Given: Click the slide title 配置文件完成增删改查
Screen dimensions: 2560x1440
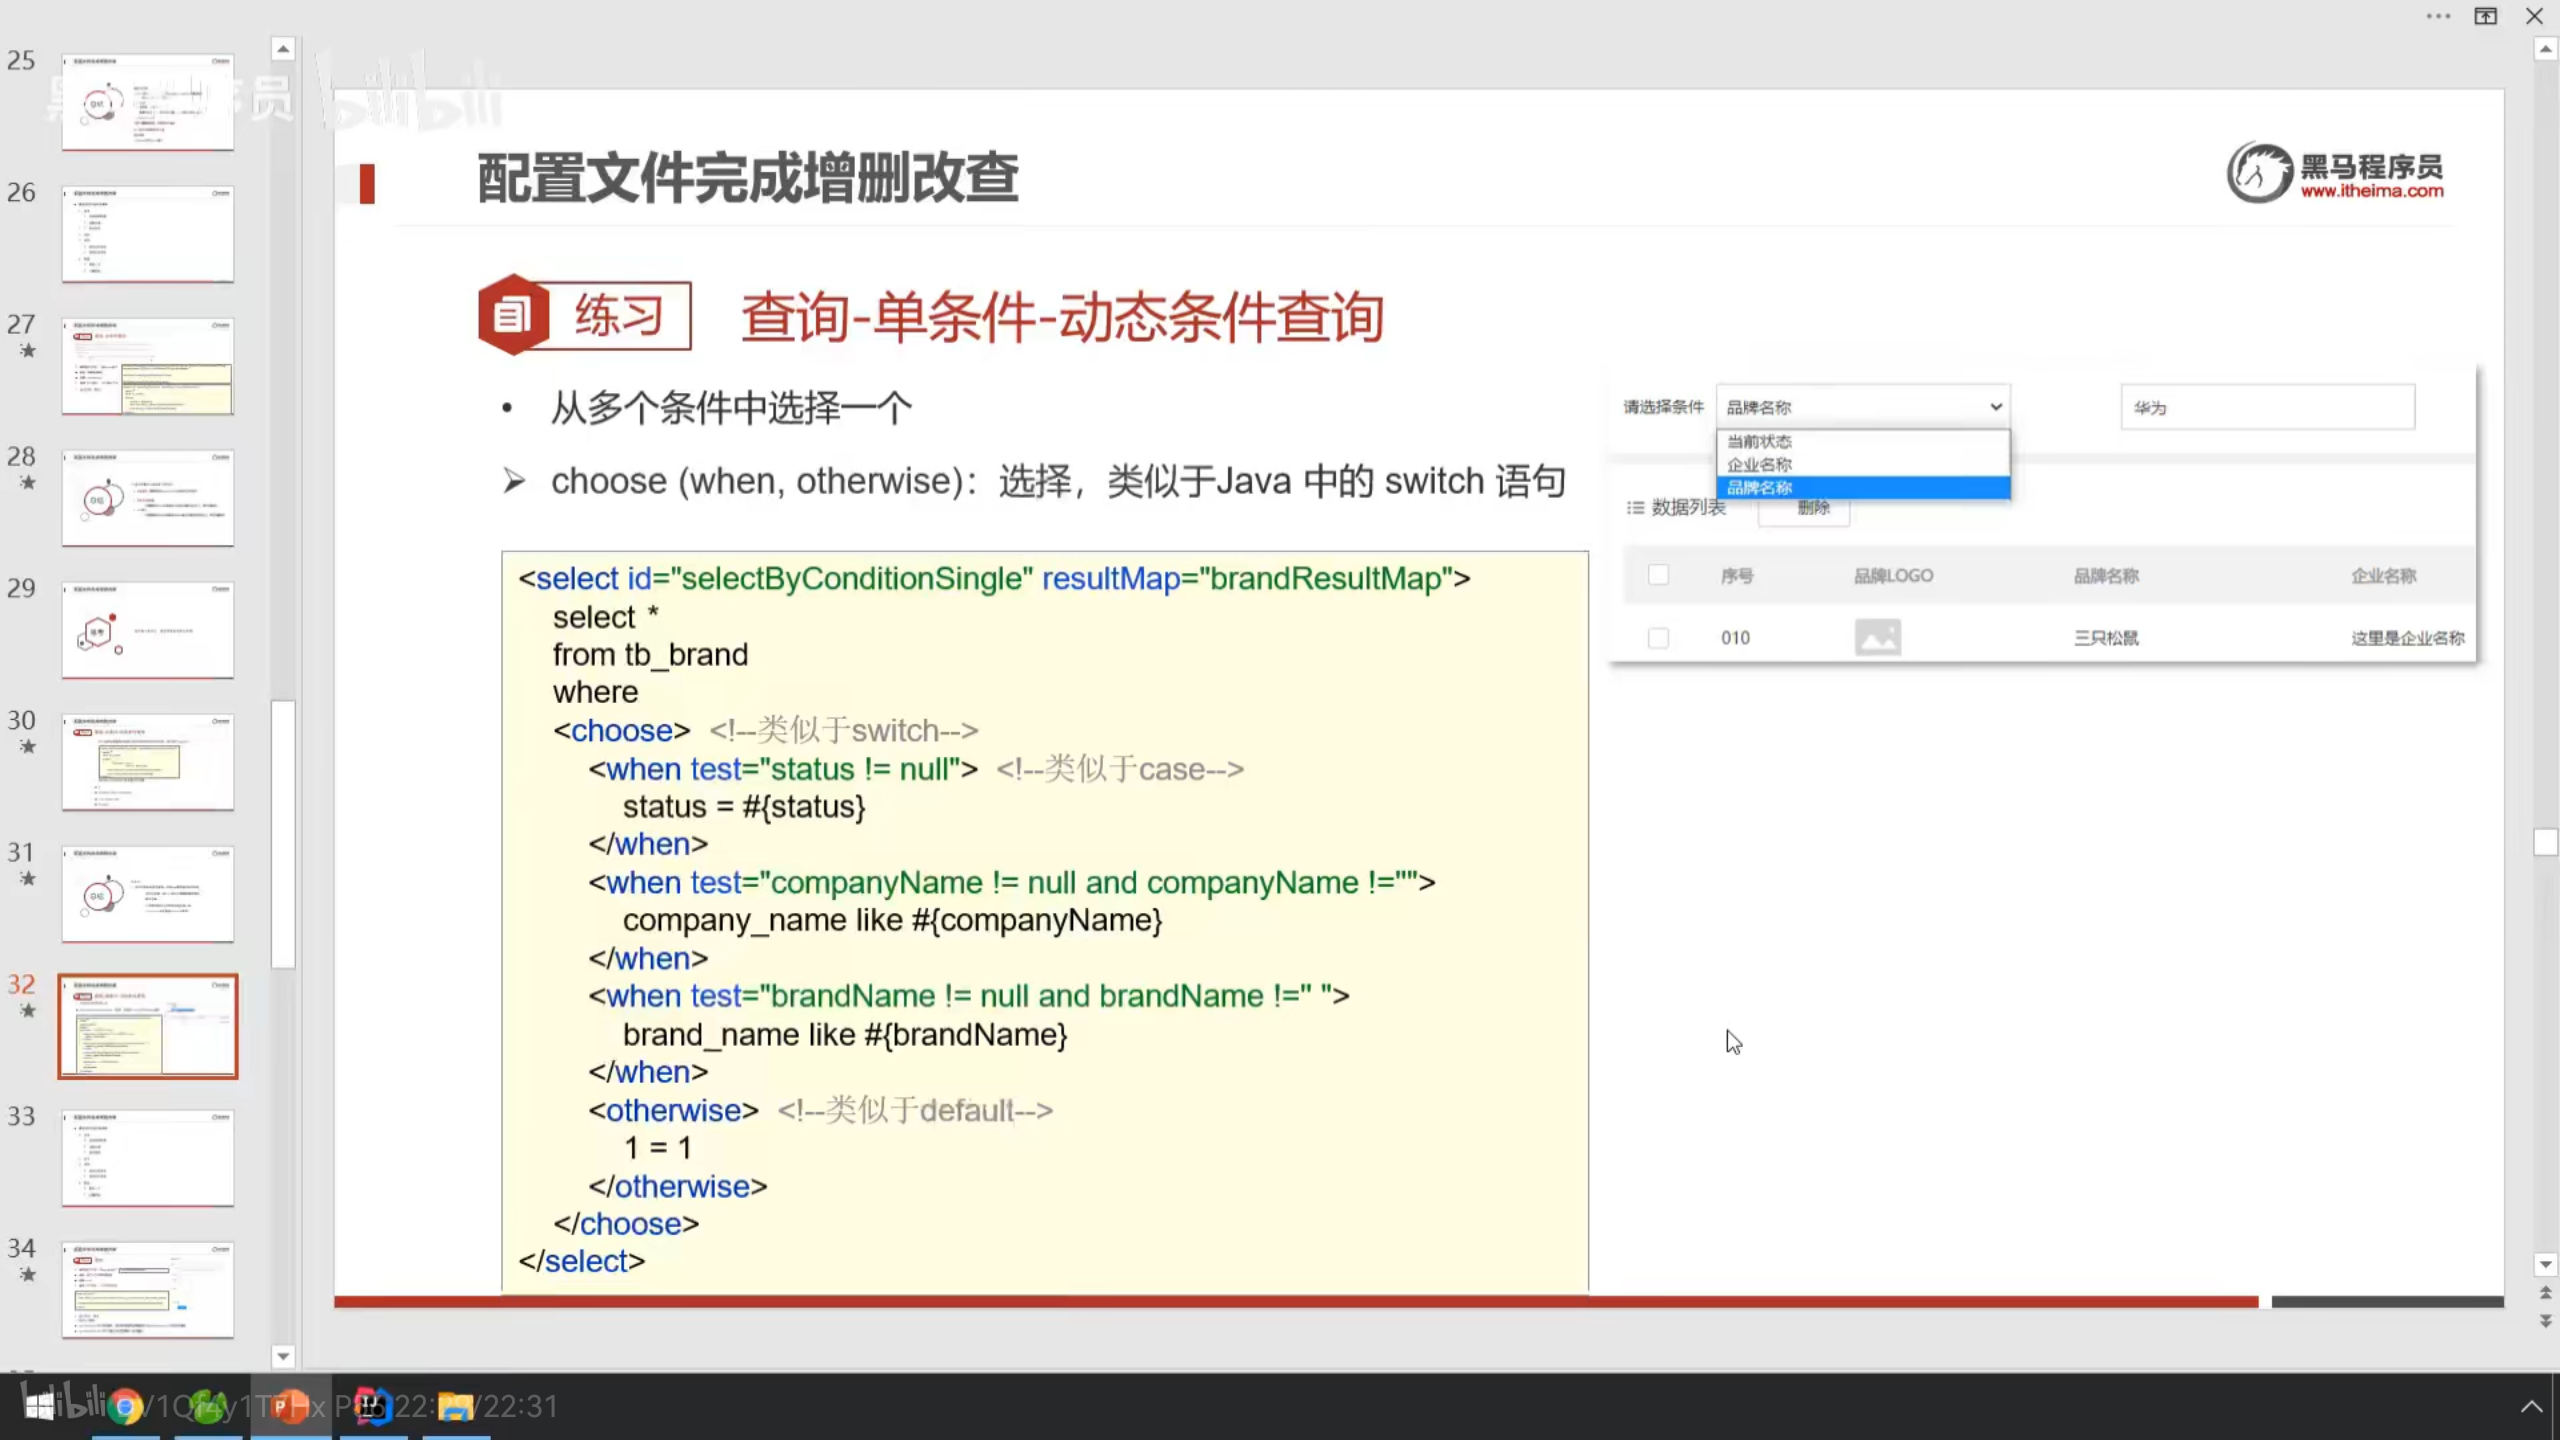Looking at the screenshot, I should [x=748, y=179].
